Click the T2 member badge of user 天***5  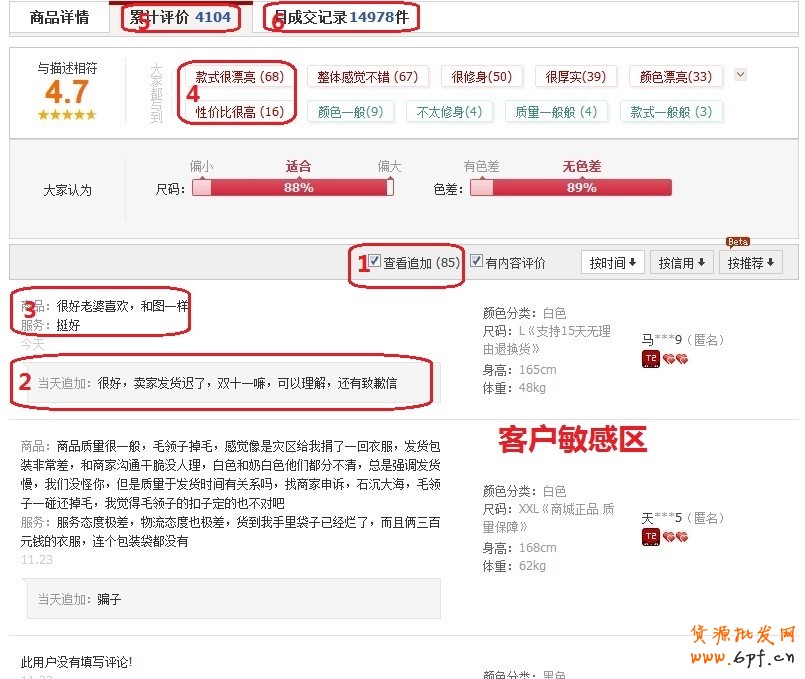pyautogui.click(x=649, y=538)
